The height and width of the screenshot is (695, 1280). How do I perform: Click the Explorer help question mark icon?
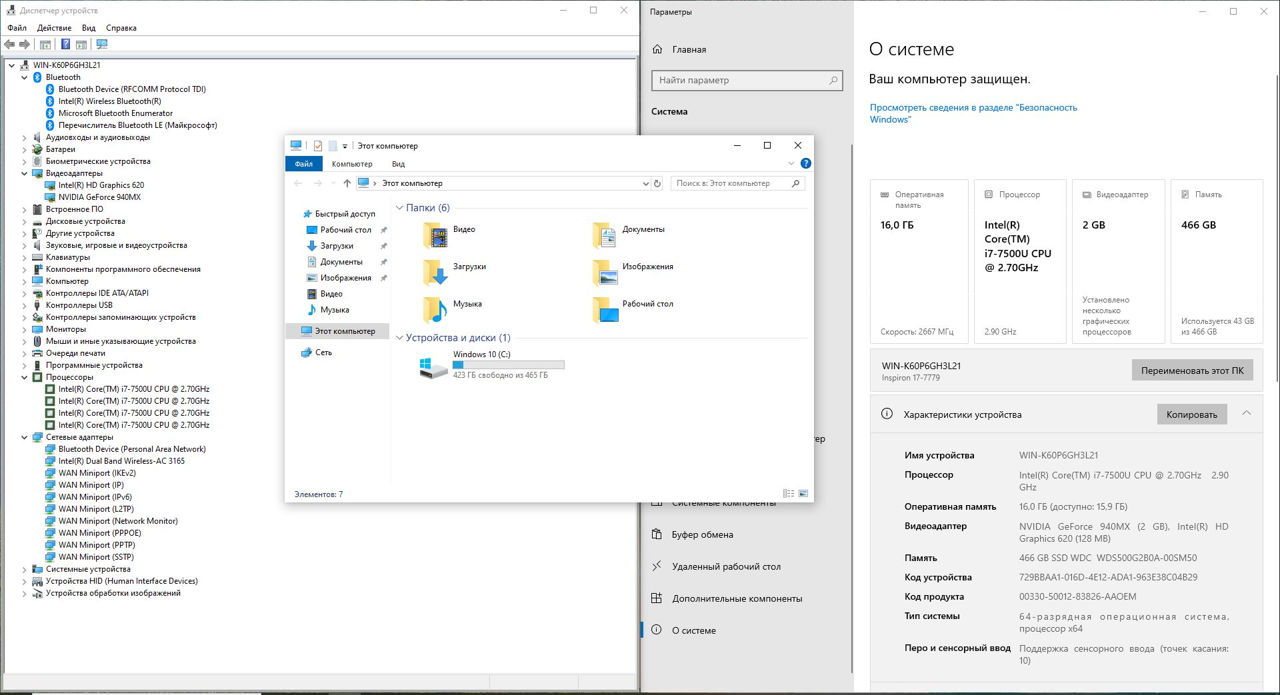(x=805, y=164)
